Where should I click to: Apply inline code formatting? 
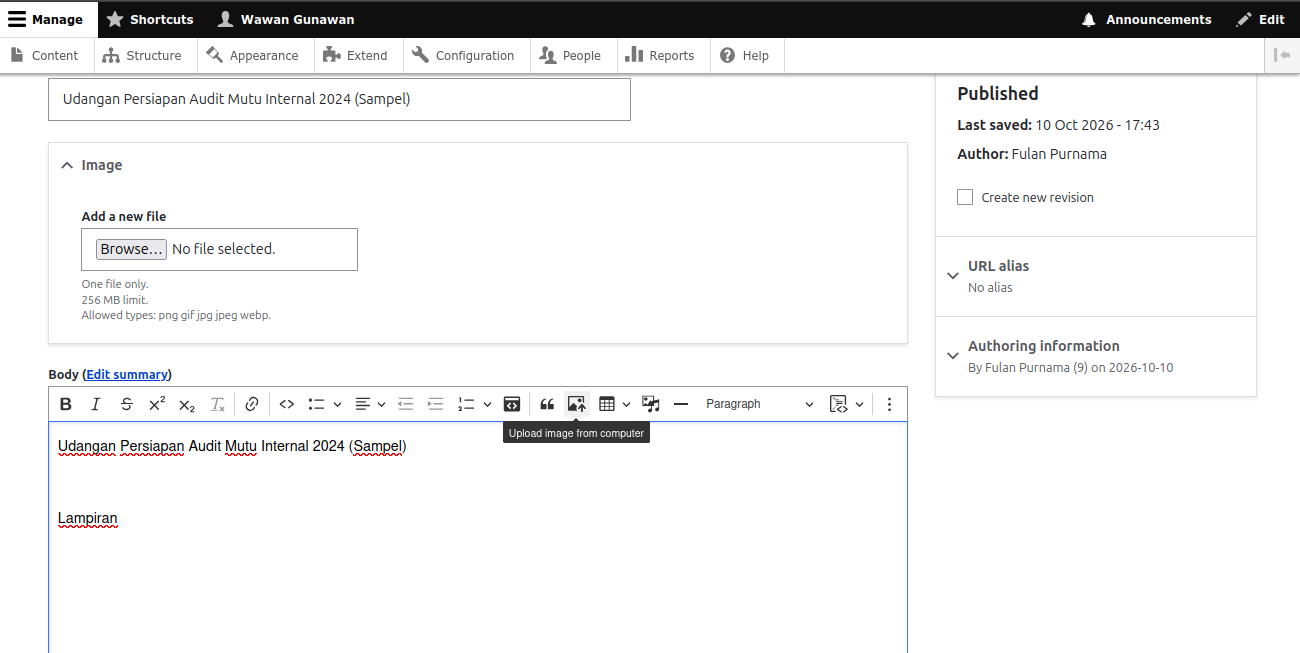pos(287,404)
